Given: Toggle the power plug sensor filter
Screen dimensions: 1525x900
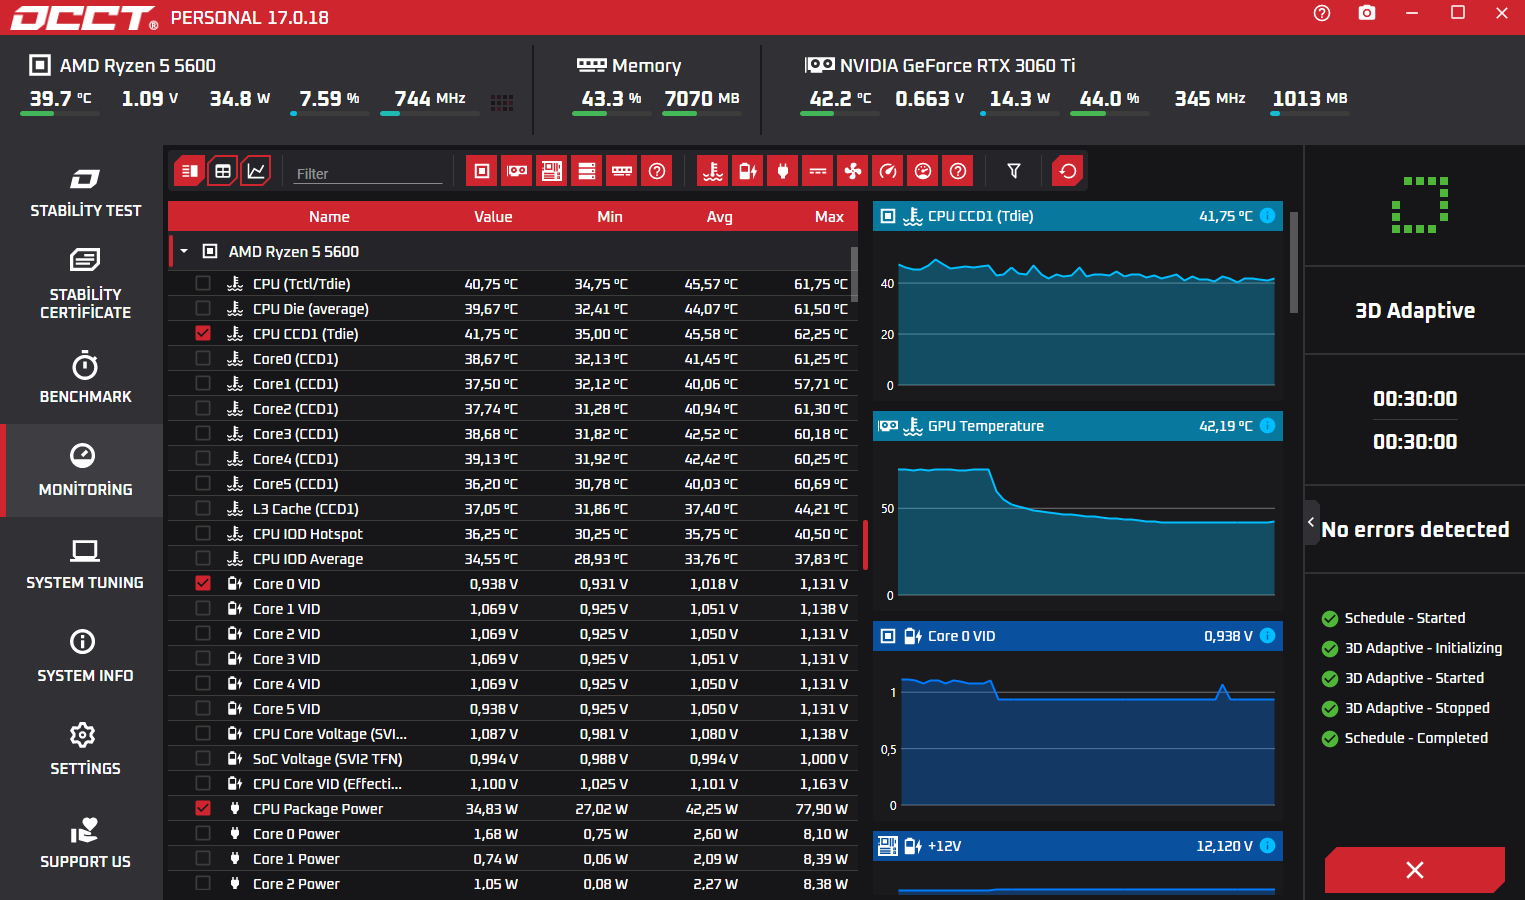Looking at the screenshot, I should coord(783,171).
